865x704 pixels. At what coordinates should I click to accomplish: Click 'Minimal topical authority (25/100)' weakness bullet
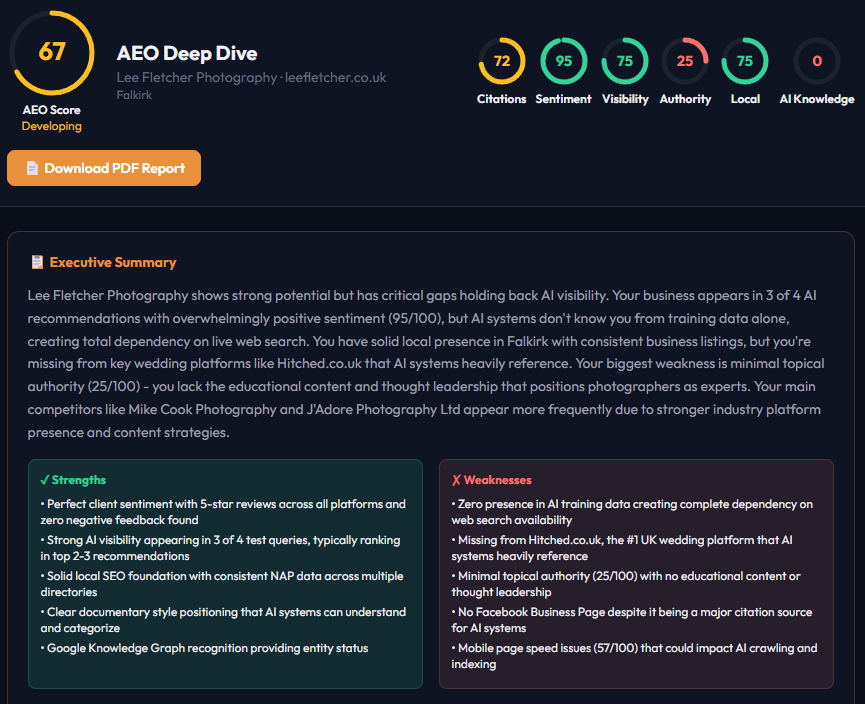[x=626, y=584]
